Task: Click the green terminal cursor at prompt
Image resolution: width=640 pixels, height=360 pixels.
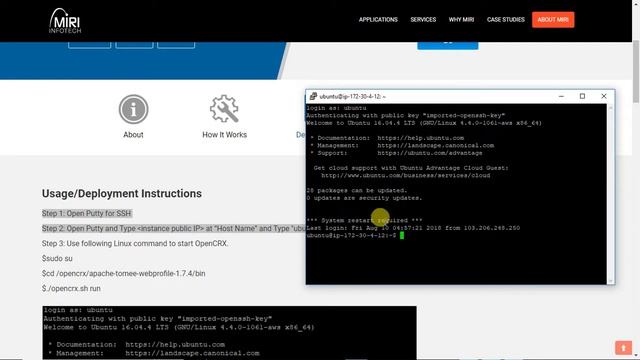Action: click(x=402, y=236)
